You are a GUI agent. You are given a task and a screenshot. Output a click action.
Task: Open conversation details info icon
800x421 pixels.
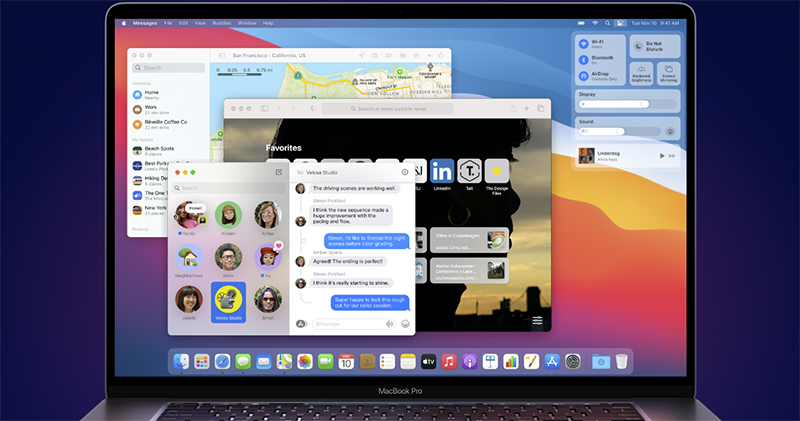click(x=404, y=172)
